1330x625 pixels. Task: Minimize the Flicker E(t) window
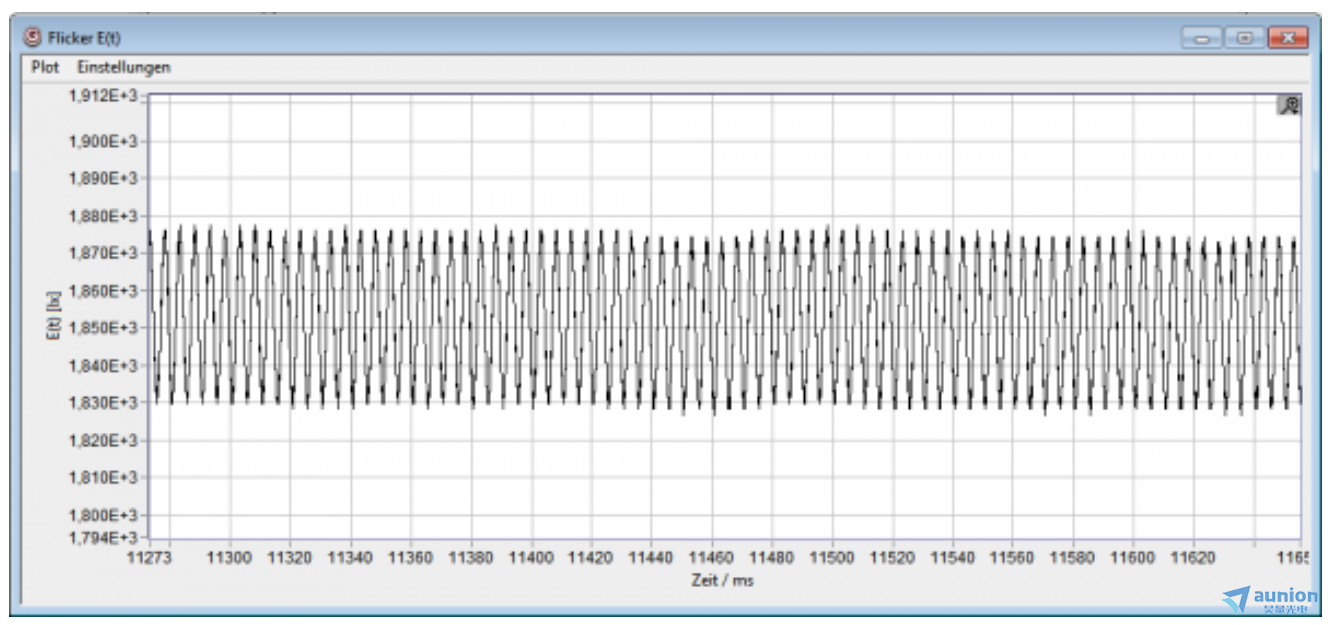(1201, 38)
